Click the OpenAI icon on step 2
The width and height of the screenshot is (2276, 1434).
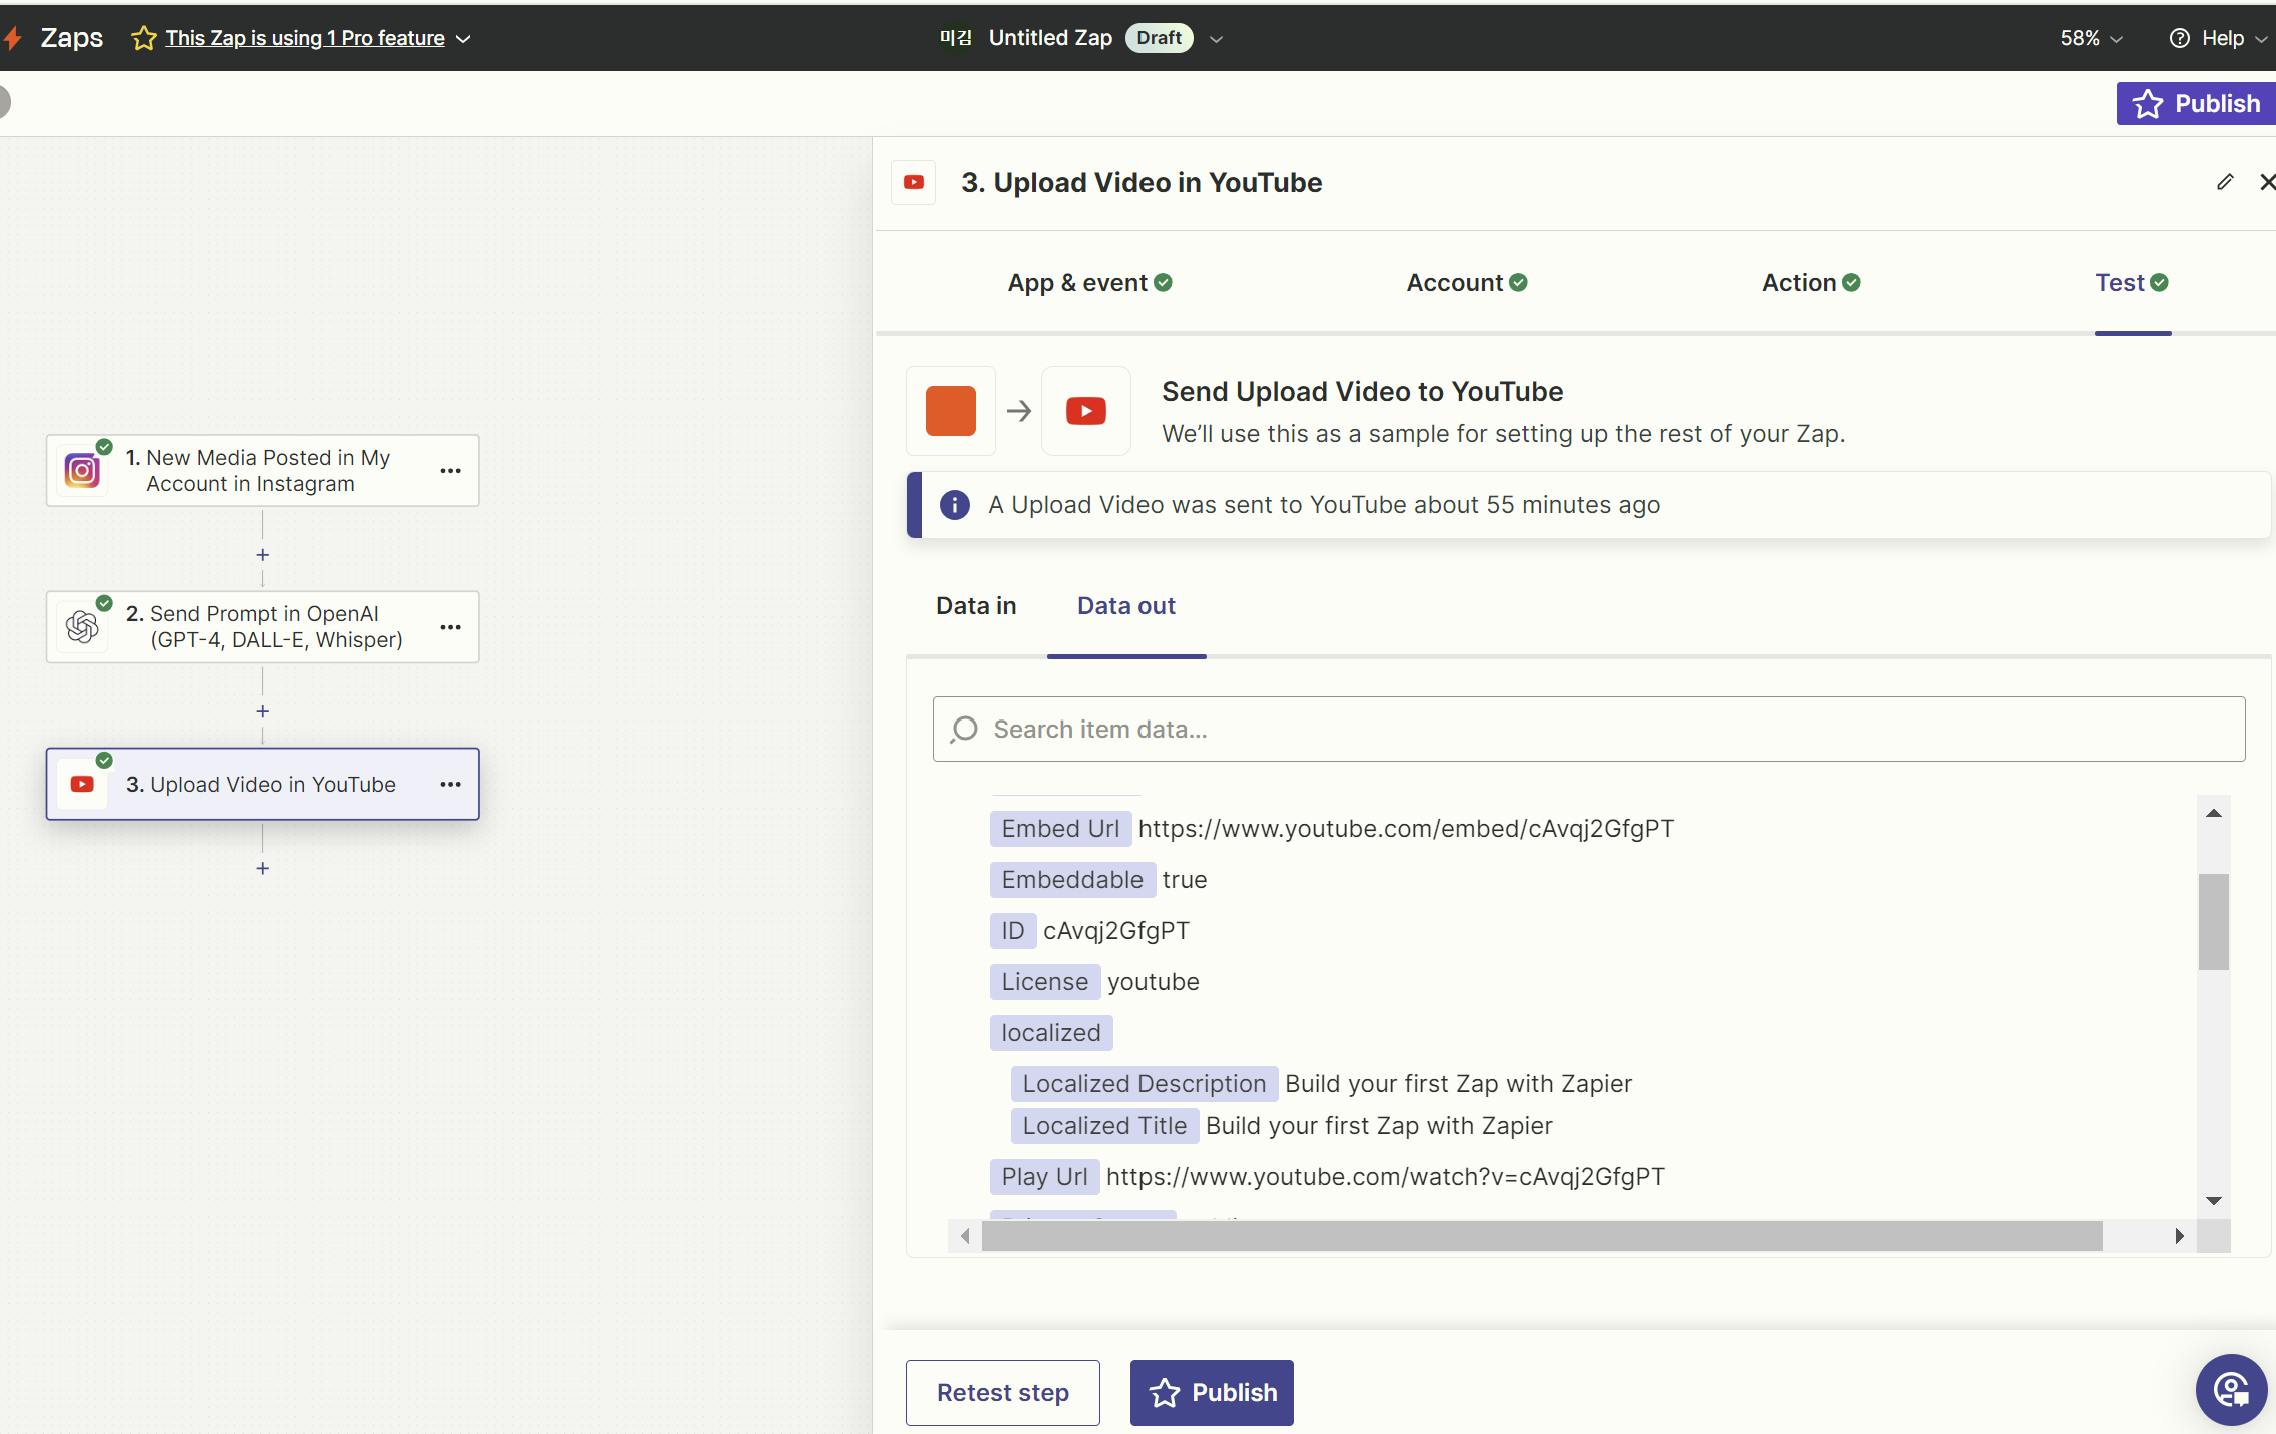tap(82, 627)
